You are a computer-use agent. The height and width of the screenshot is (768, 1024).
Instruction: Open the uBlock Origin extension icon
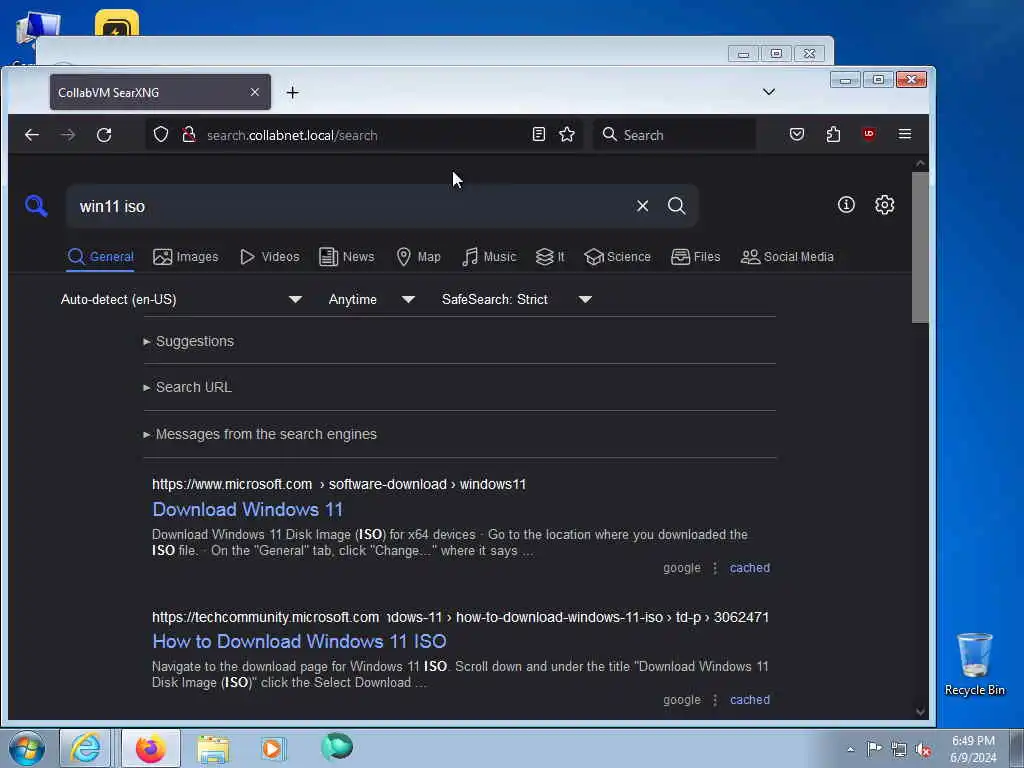pos(869,134)
